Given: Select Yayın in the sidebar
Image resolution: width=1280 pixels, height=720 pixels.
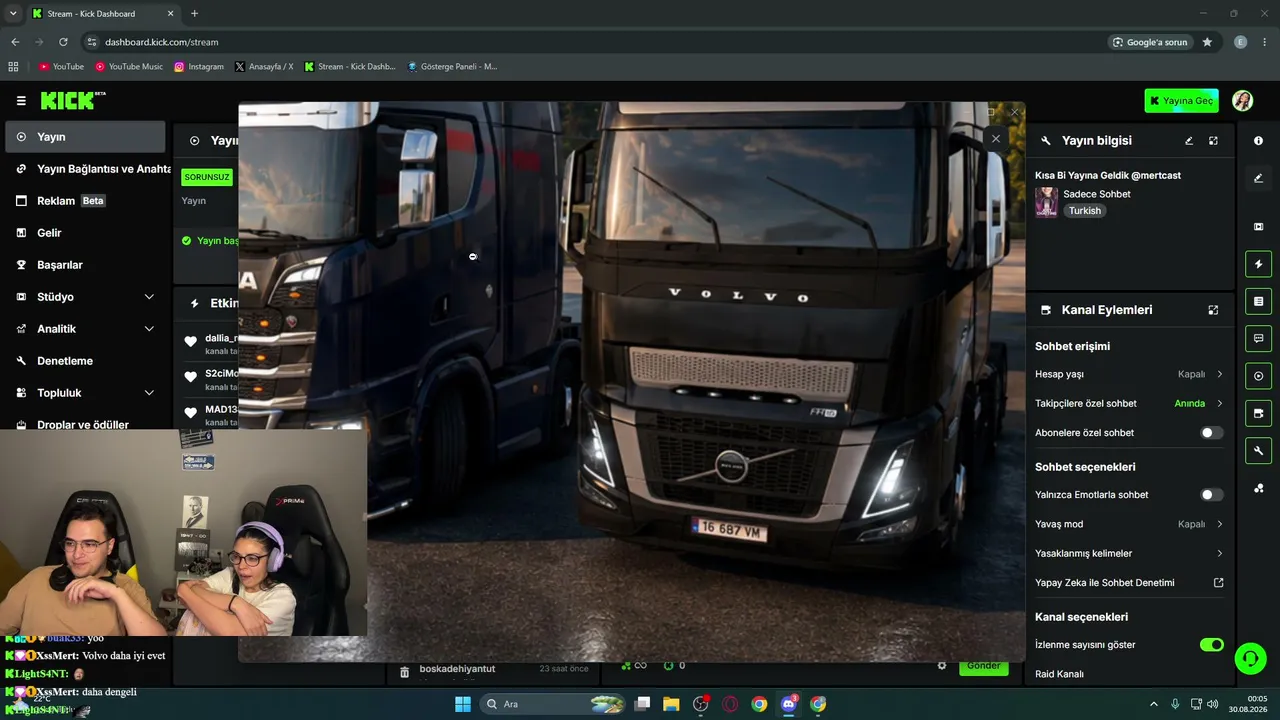Looking at the screenshot, I should [x=85, y=137].
